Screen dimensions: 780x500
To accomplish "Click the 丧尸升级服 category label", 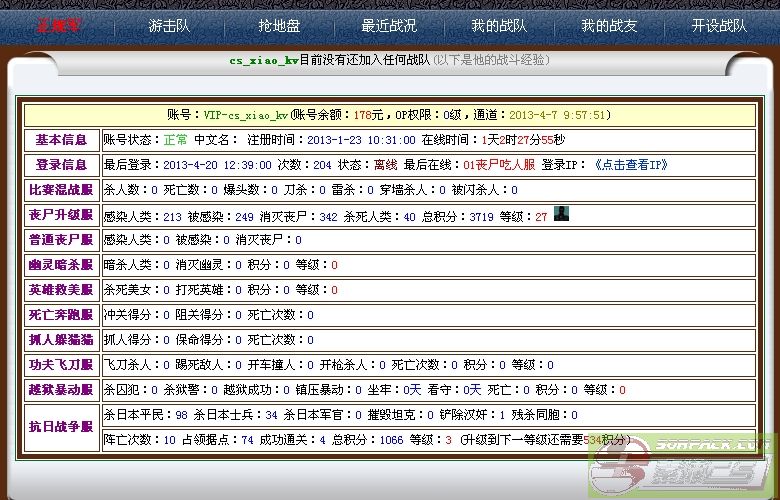I will [61, 215].
